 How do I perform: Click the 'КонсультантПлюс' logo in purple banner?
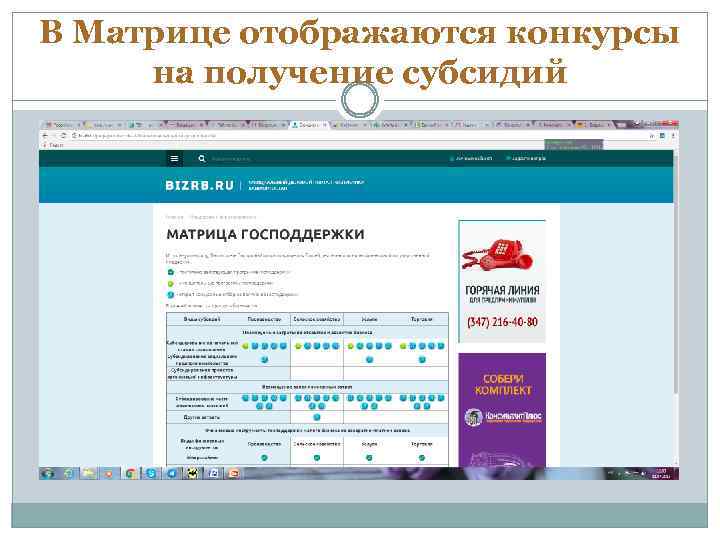[503, 417]
